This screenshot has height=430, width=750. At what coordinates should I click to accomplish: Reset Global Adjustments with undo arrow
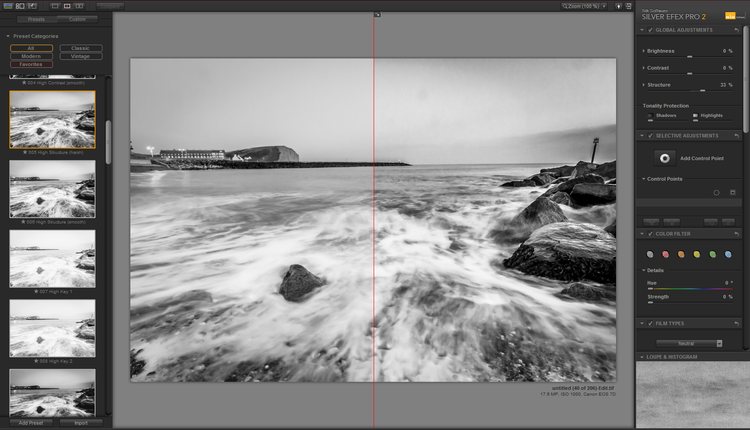pyautogui.click(x=737, y=30)
